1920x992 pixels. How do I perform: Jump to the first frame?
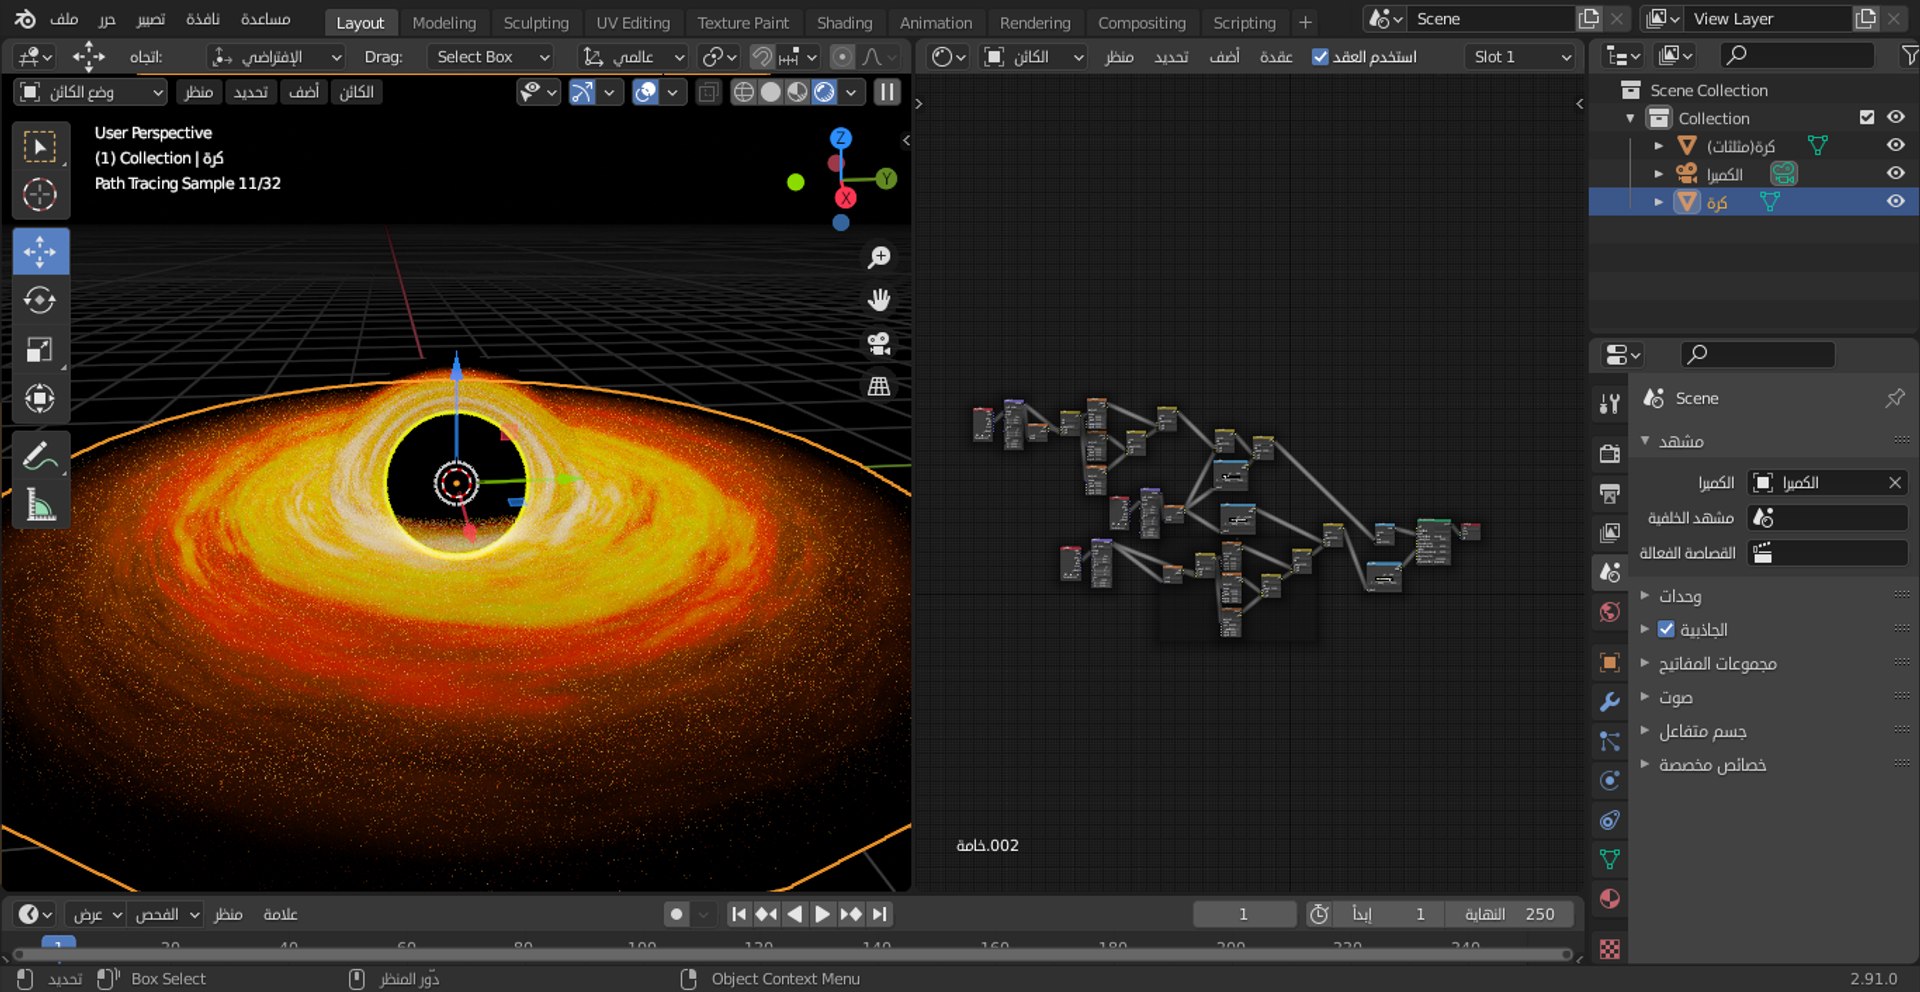[738, 914]
